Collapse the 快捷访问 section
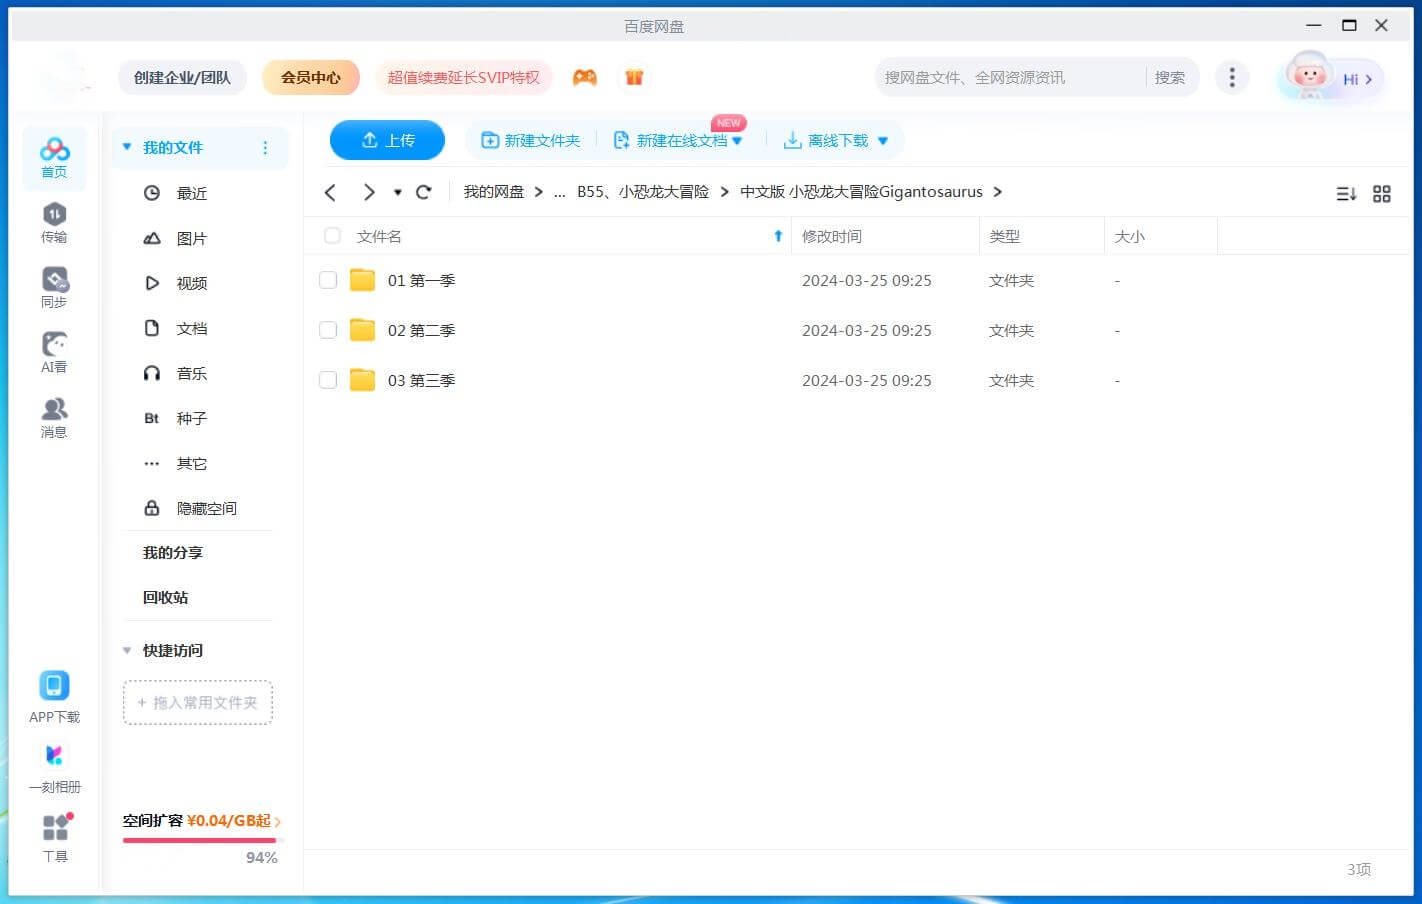 [127, 650]
